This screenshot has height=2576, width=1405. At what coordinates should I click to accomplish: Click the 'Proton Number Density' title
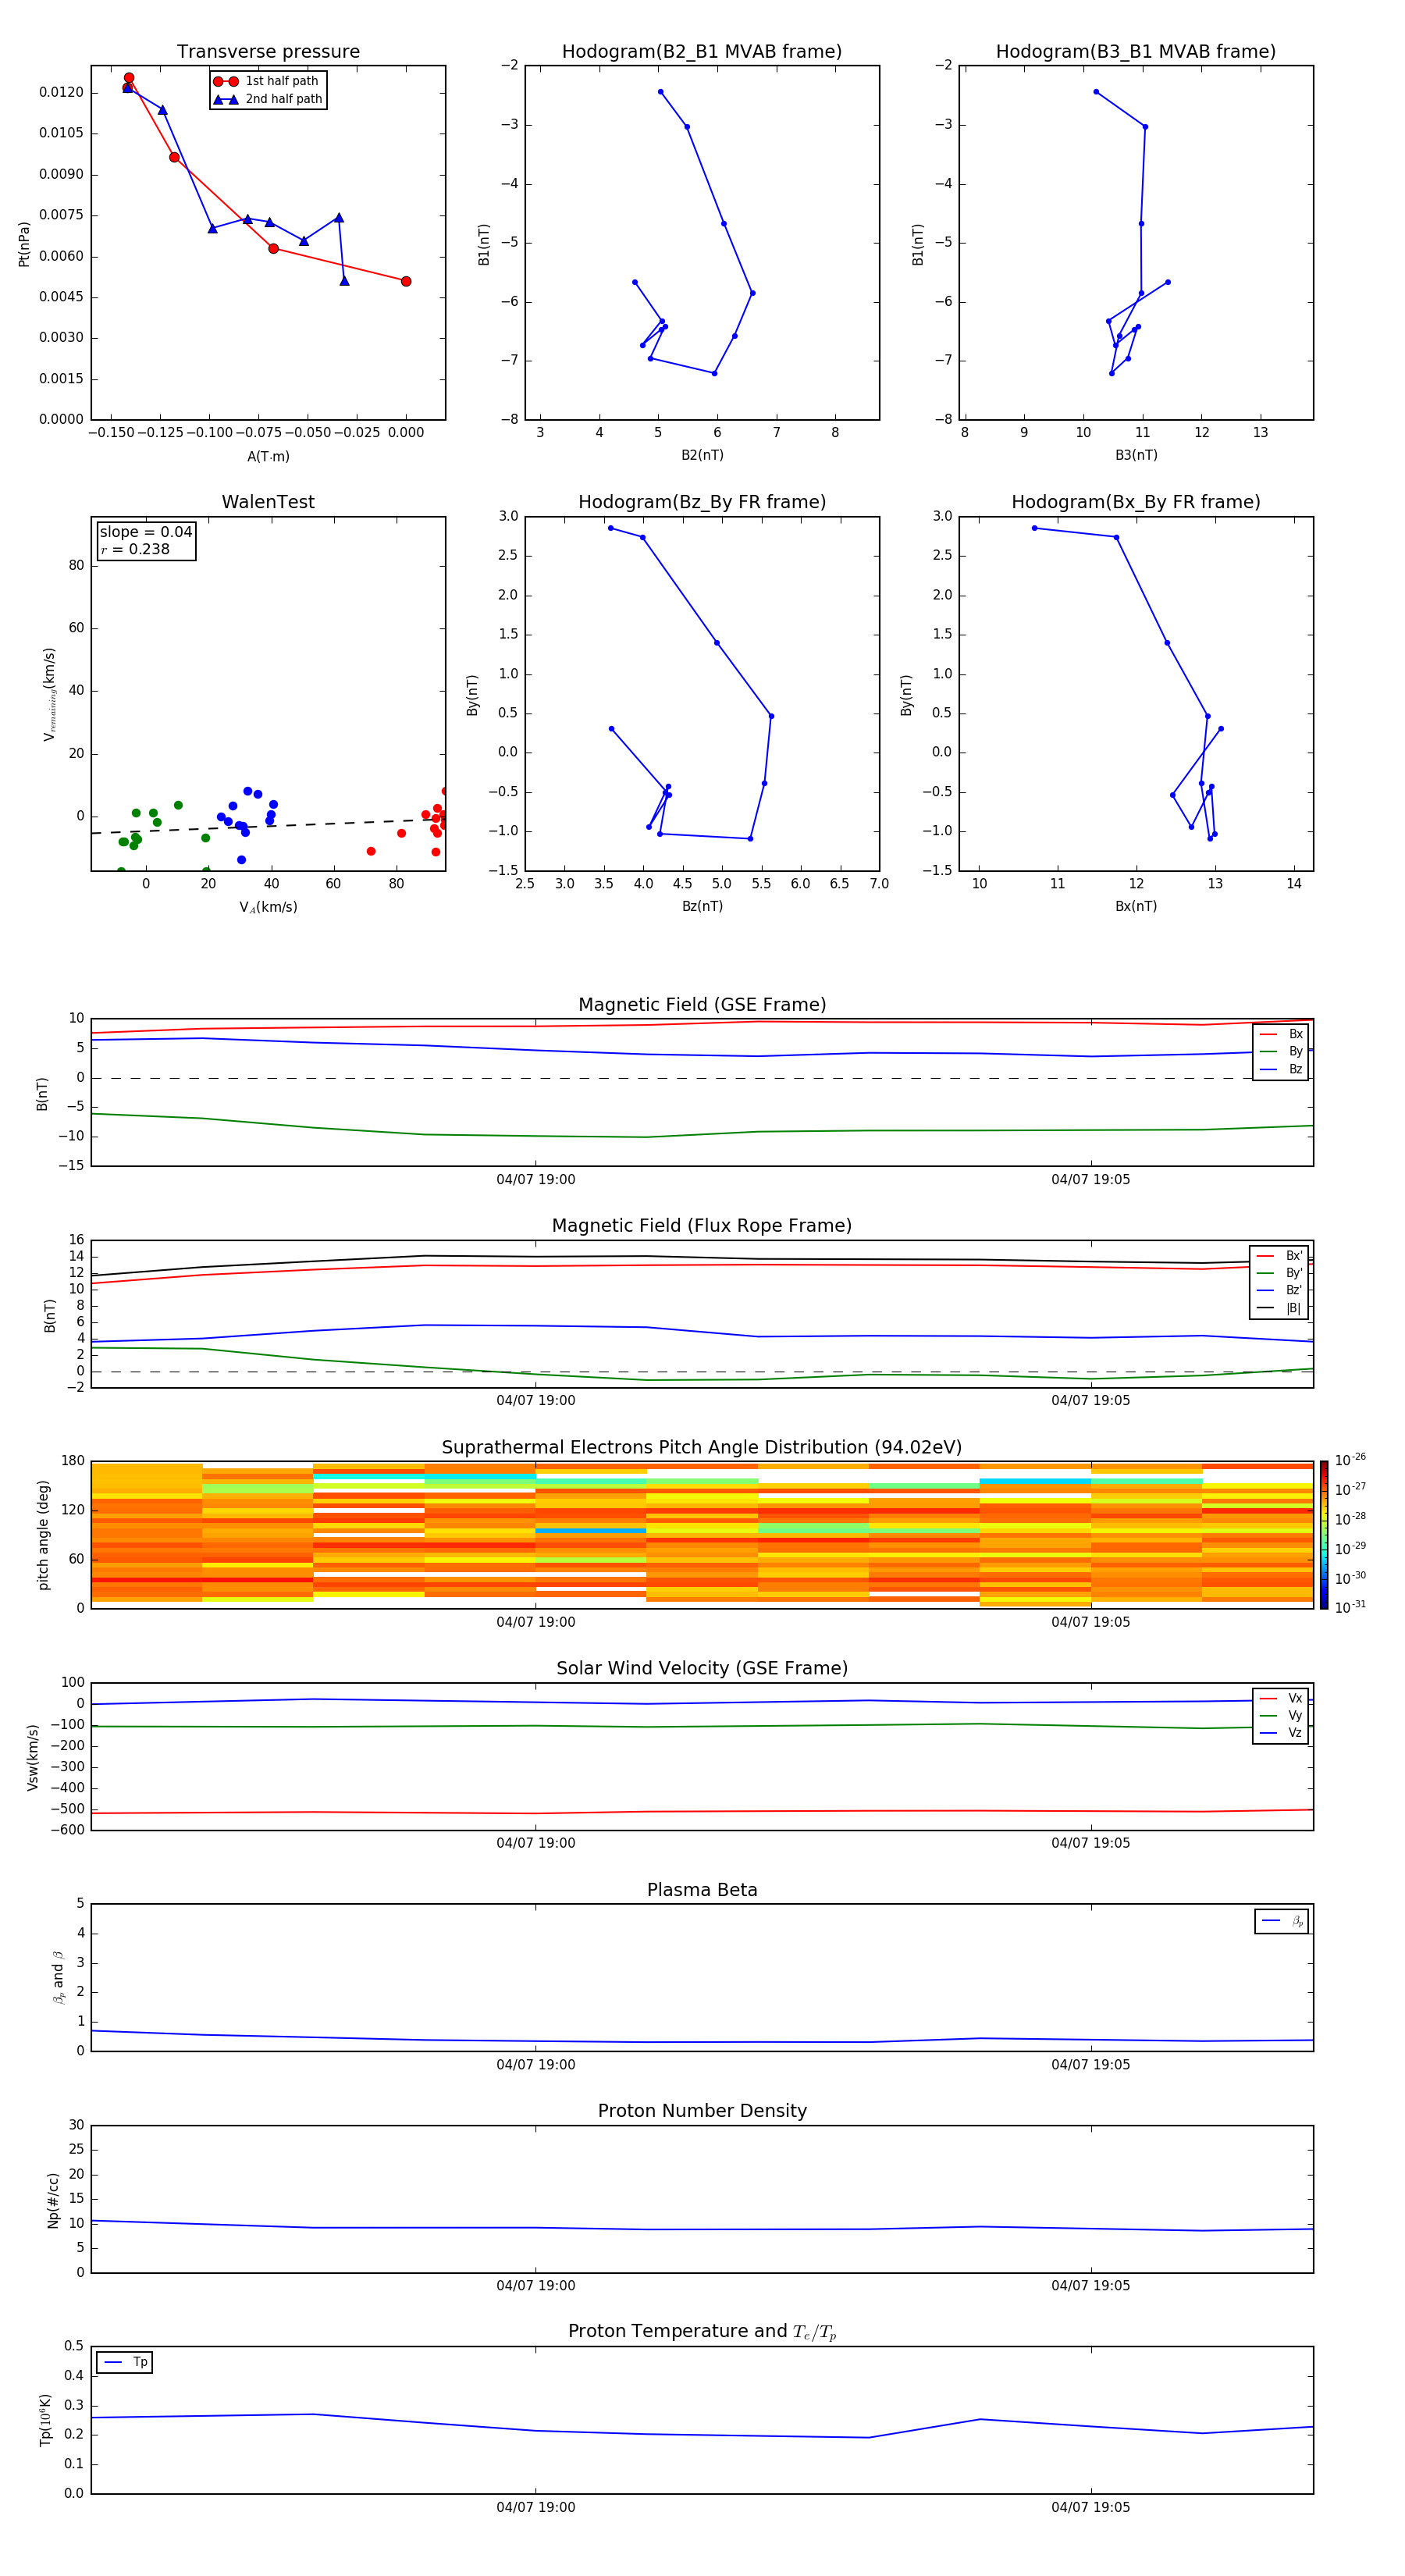pos(702,2111)
